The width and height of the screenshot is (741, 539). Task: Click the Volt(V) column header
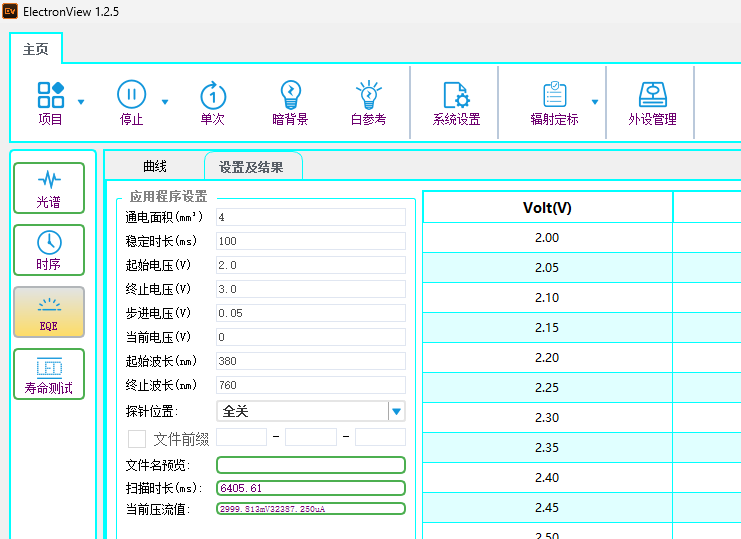[x=547, y=207]
